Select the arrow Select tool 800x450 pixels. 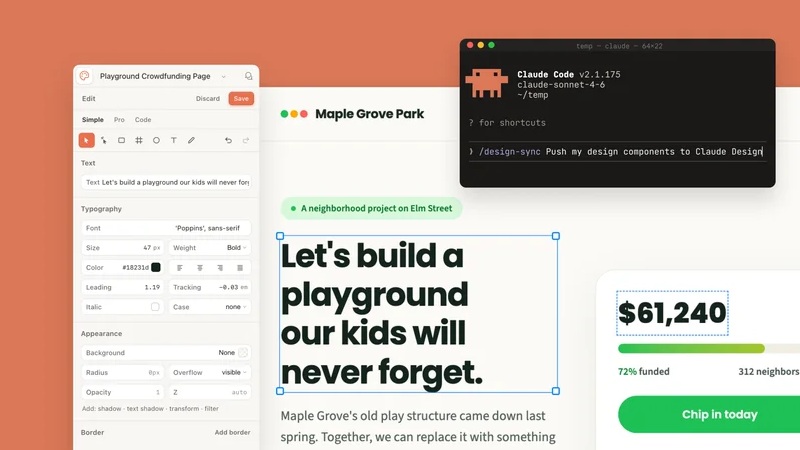(87, 140)
